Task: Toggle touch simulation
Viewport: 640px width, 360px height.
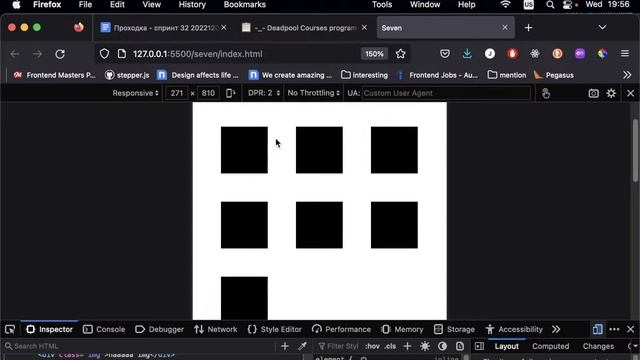Action: [546, 93]
